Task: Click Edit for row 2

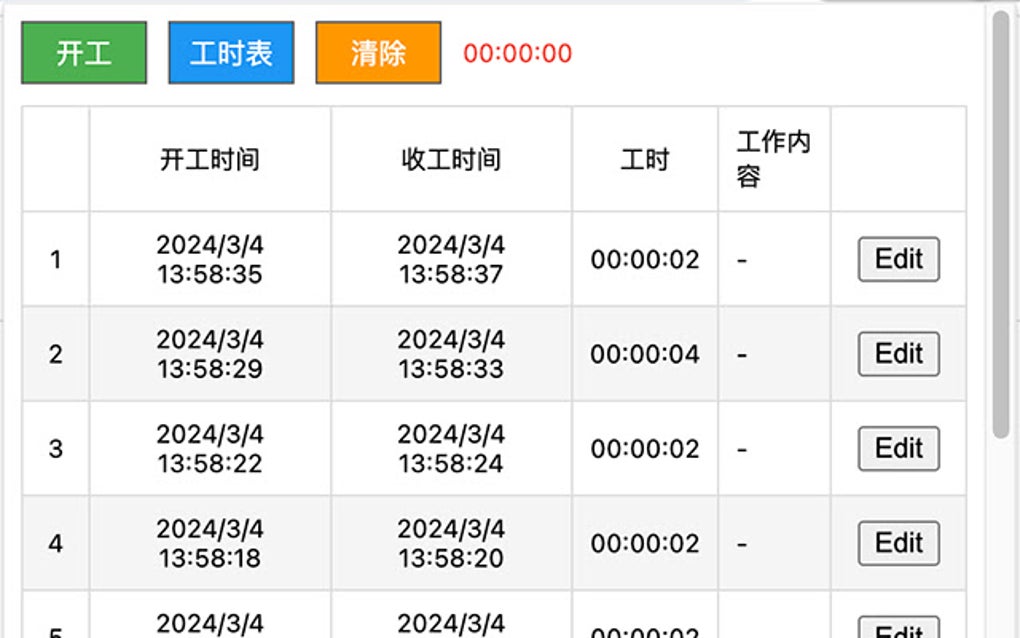Action: tap(898, 354)
